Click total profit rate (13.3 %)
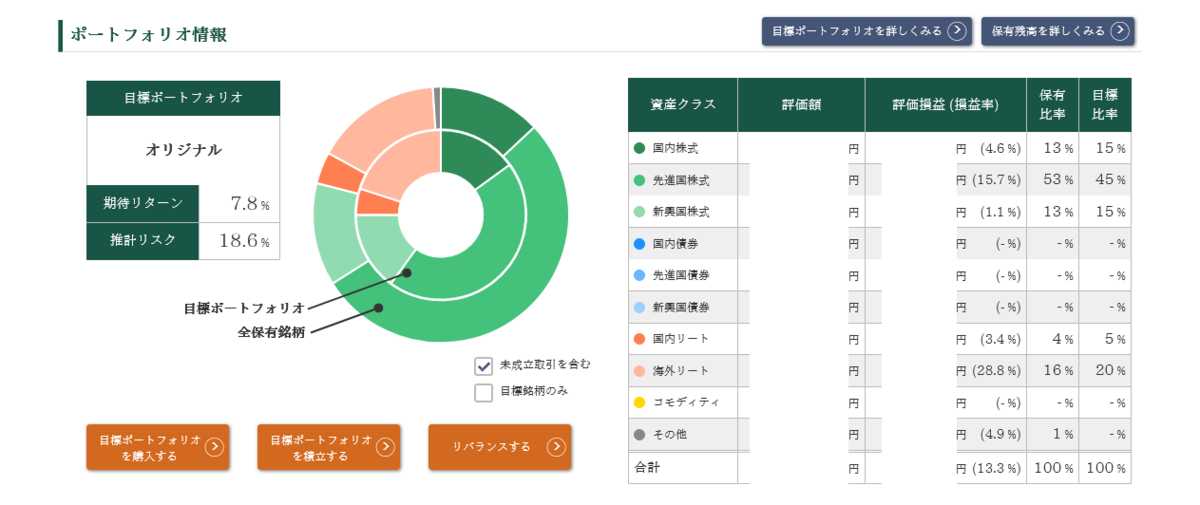The image size is (1200, 505). [x=997, y=467]
